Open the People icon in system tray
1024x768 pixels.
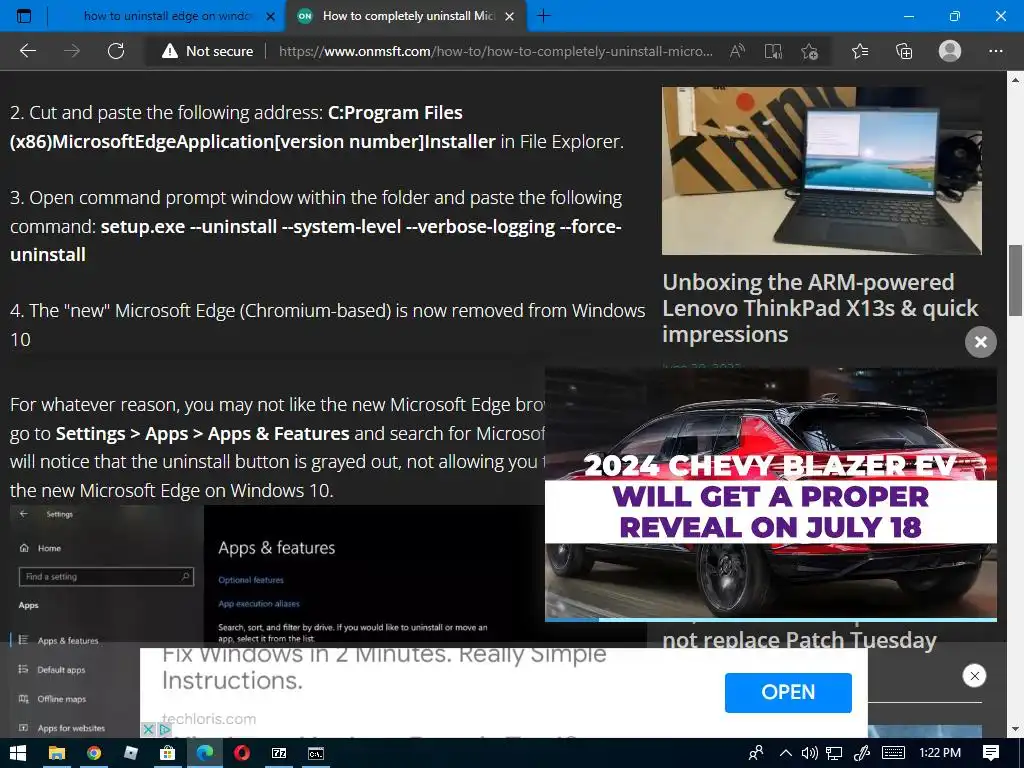pos(756,753)
